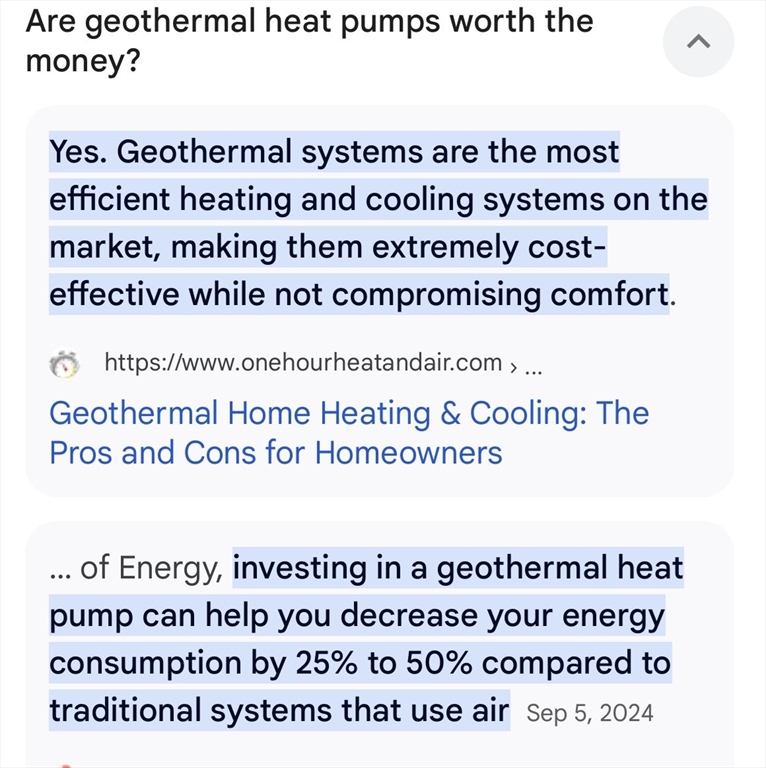This screenshot has height=768, width=766.
Task: Click the partial red icon at the bottom
Action: 68,764
